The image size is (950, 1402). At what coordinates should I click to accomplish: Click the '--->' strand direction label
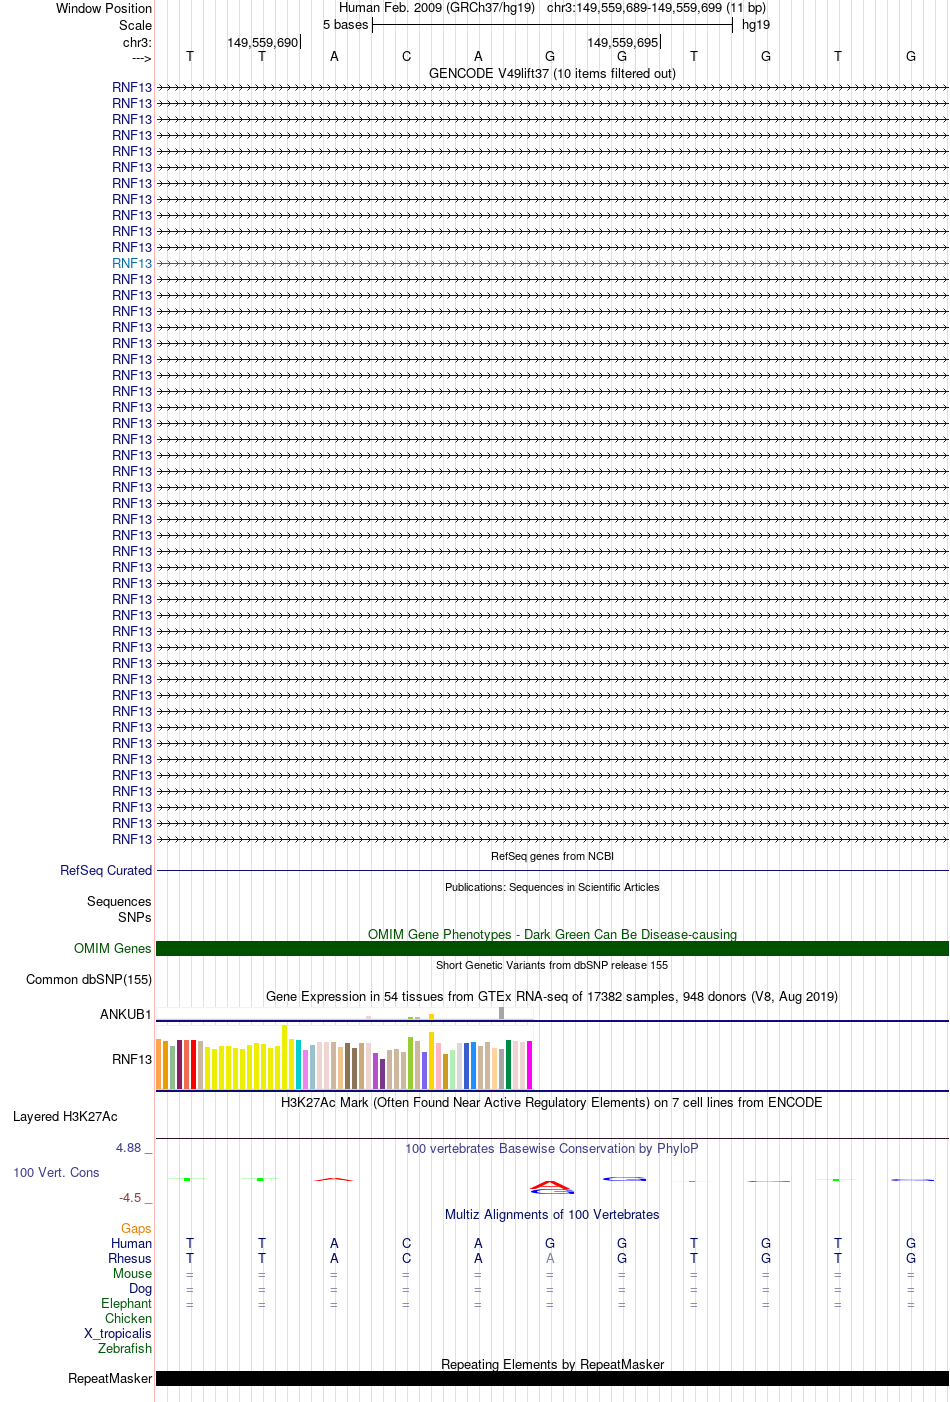coord(141,58)
